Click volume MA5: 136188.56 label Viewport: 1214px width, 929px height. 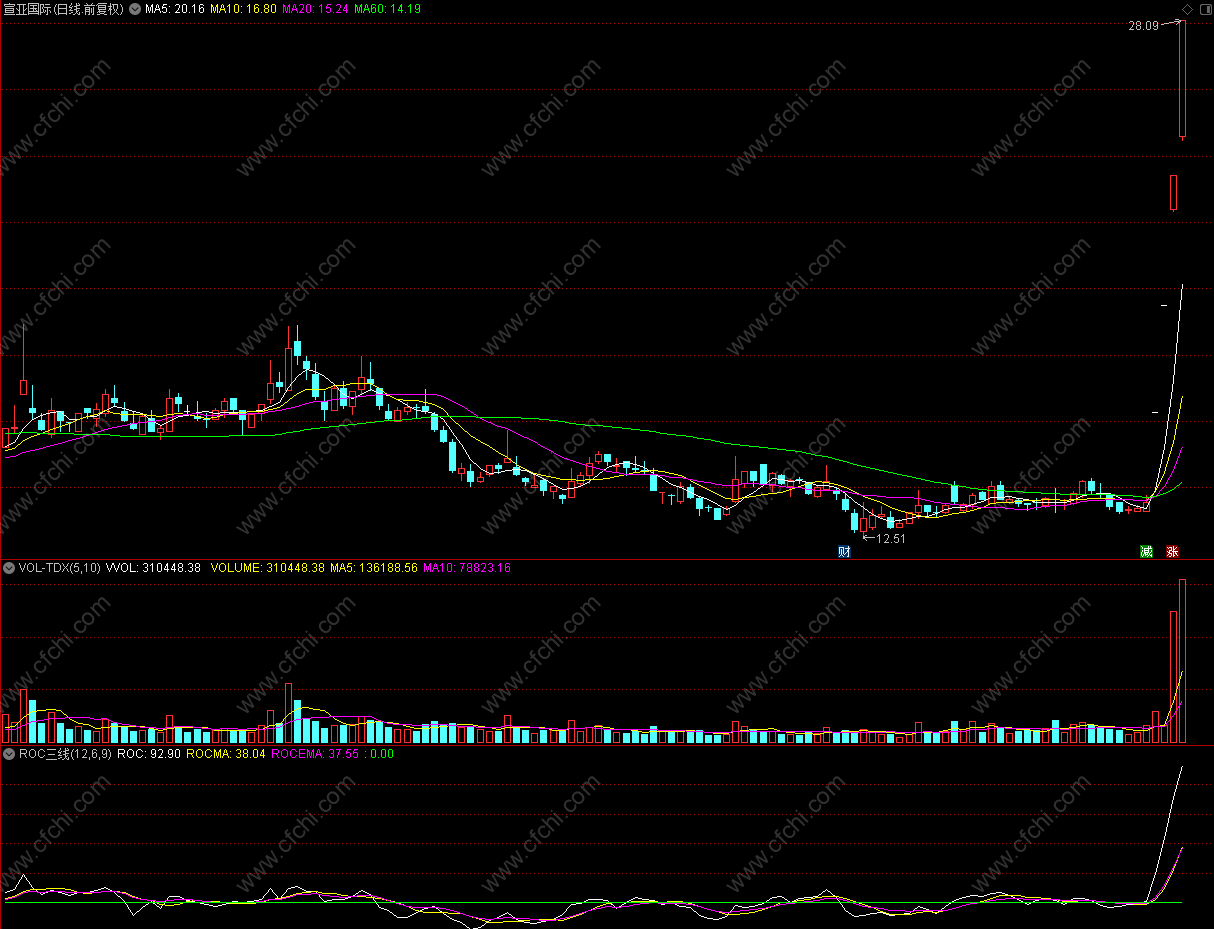[374, 567]
